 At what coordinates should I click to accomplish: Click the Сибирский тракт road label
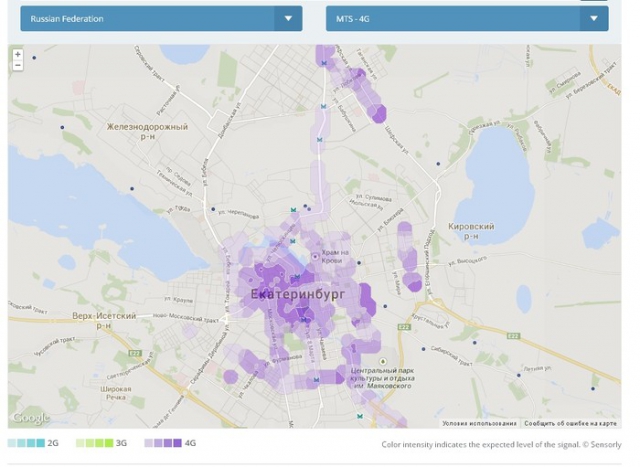[x=452, y=357]
